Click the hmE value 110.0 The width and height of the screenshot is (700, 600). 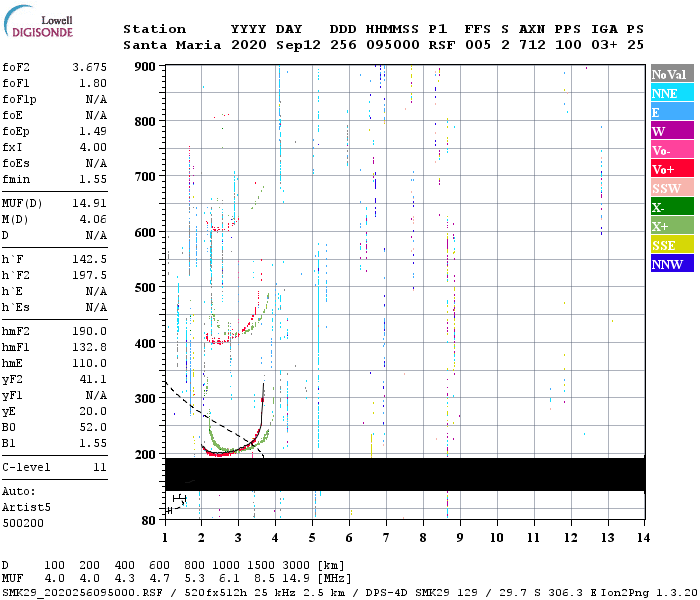point(90,363)
